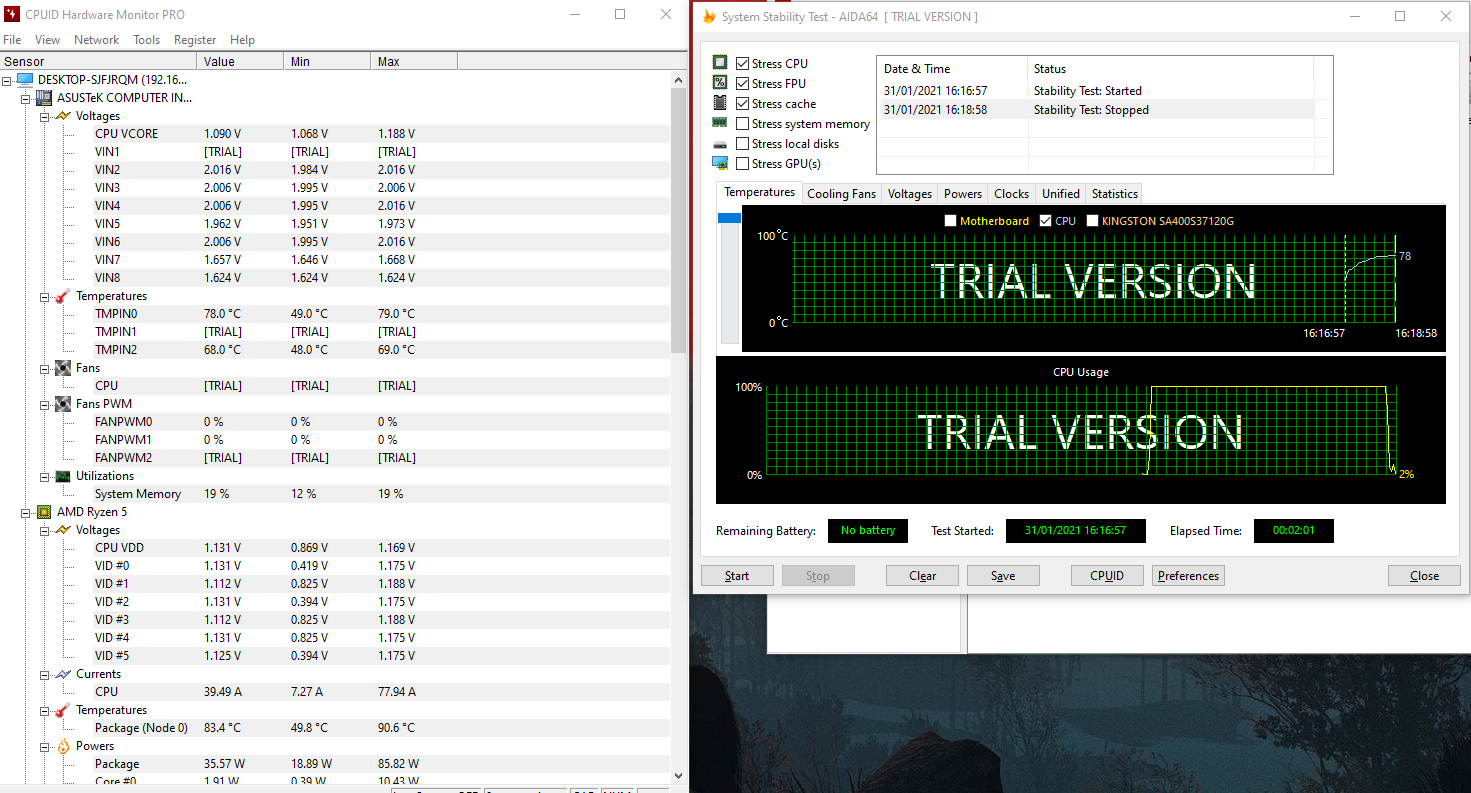Toggle the Stress CPU checkbox
1471x793 pixels.
click(742, 64)
